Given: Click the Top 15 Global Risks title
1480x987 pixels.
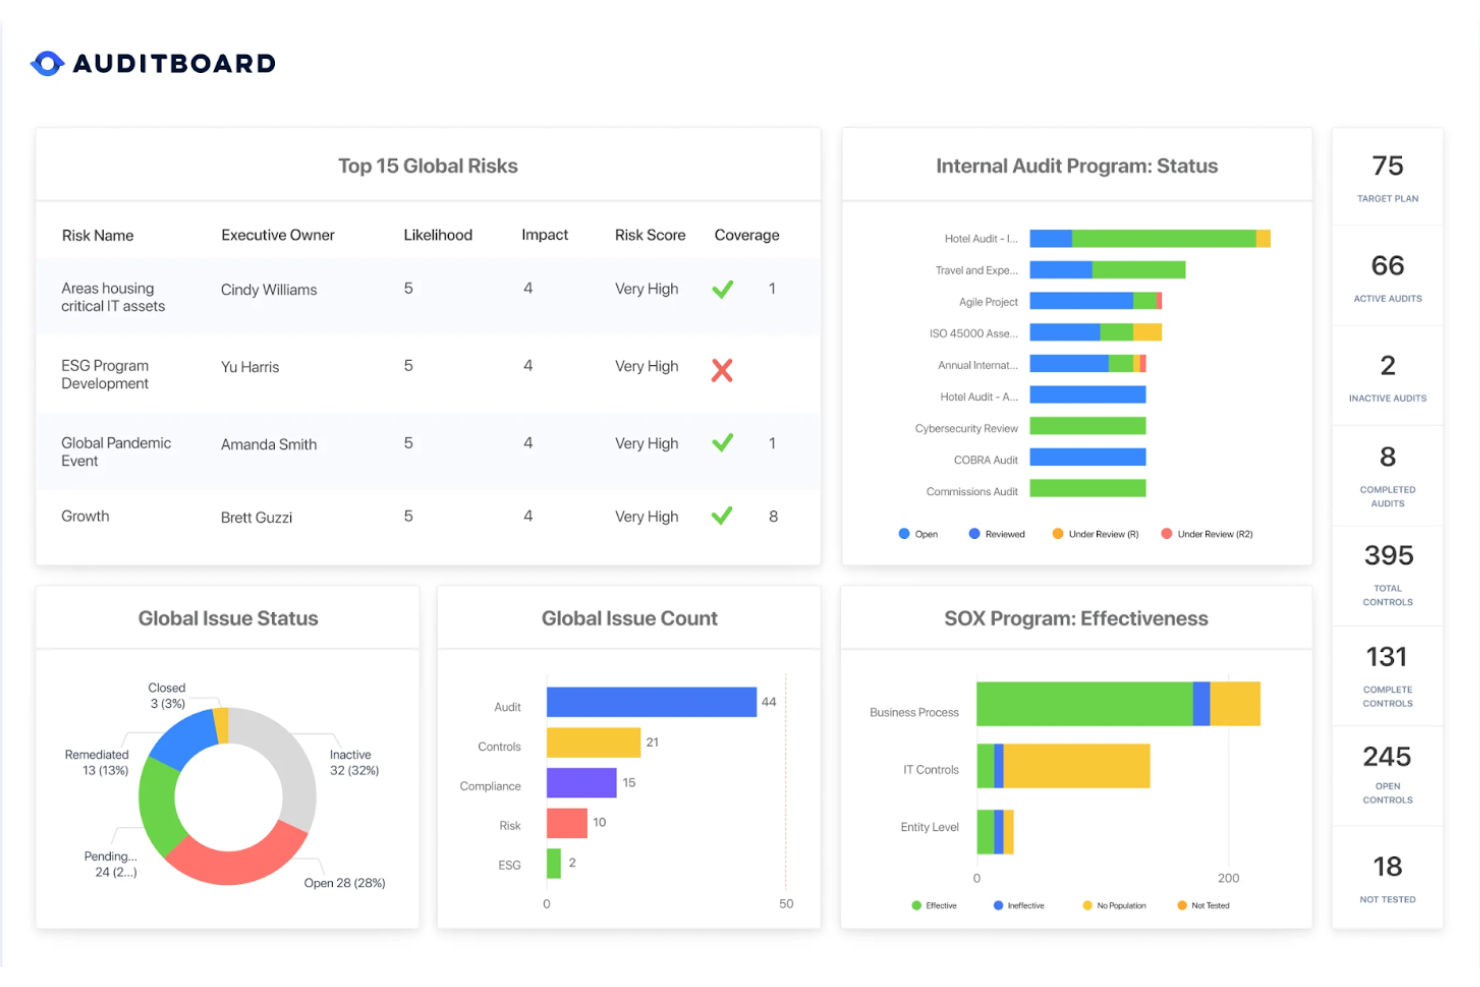Looking at the screenshot, I should tap(428, 166).
